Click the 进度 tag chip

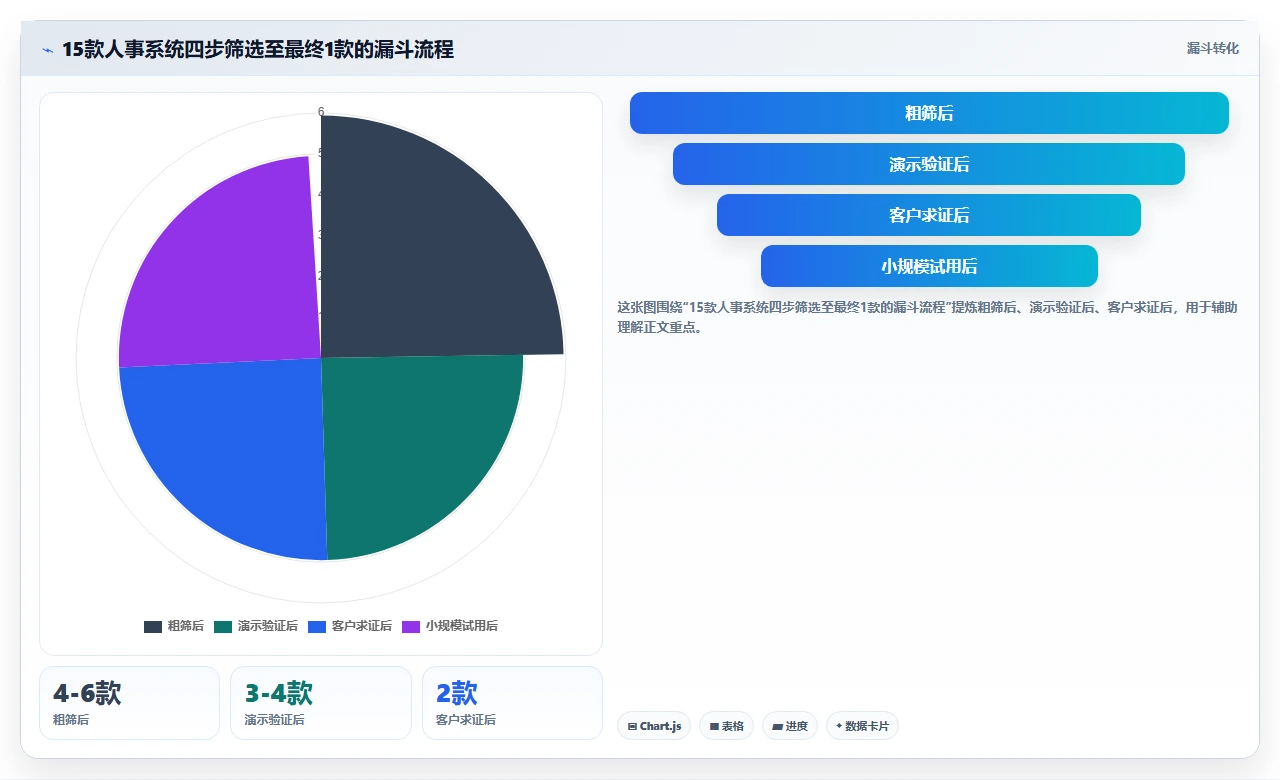click(x=790, y=726)
